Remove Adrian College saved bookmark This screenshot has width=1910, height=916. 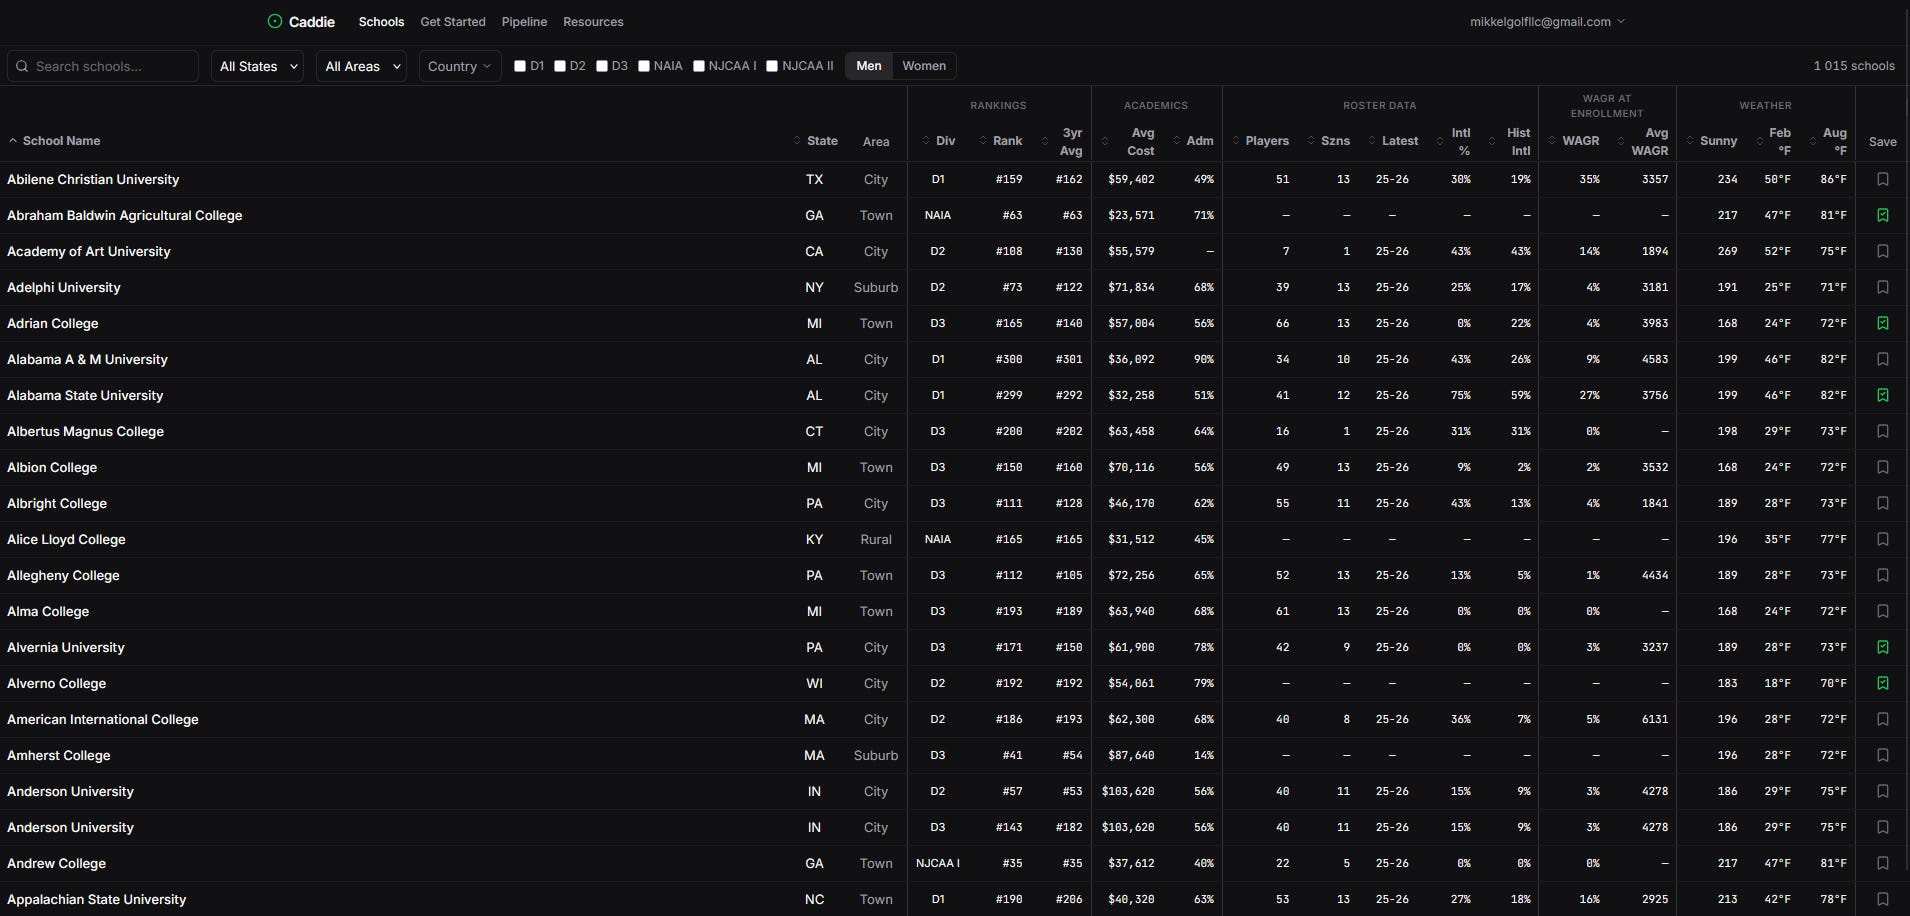click(1883, 323)
